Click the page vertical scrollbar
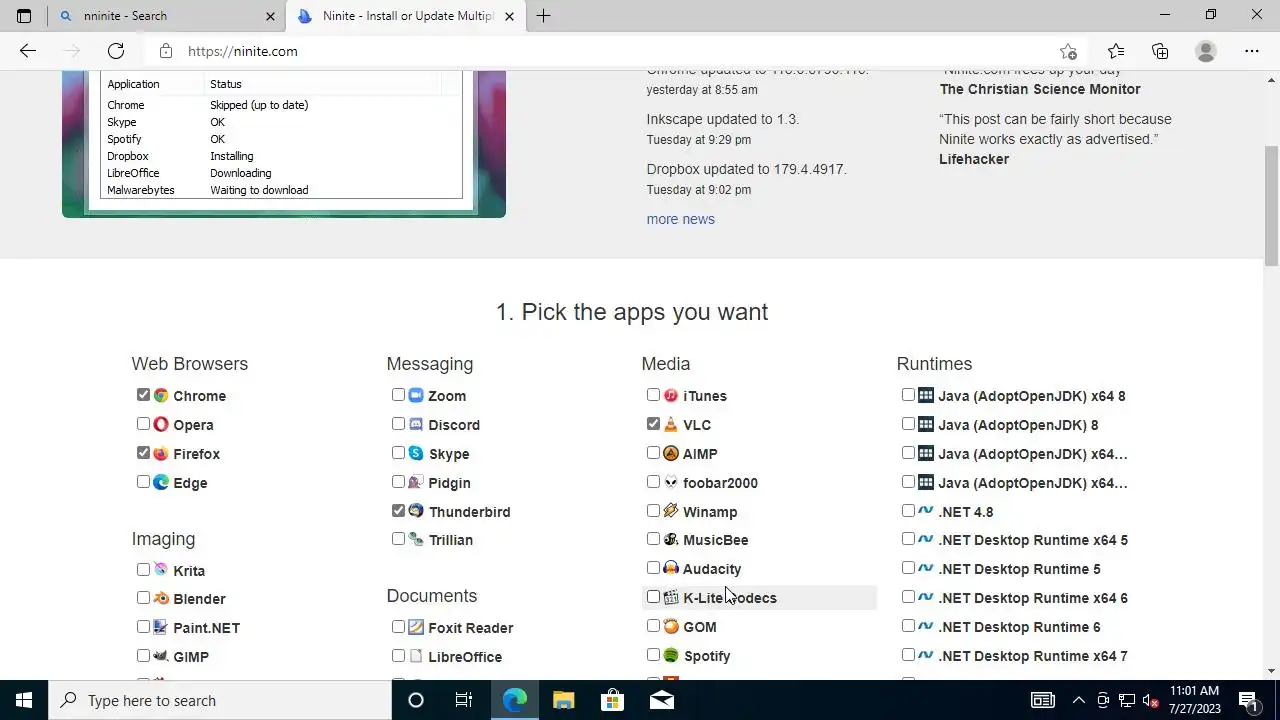Screen dimensions: 1280x720 1271,206
